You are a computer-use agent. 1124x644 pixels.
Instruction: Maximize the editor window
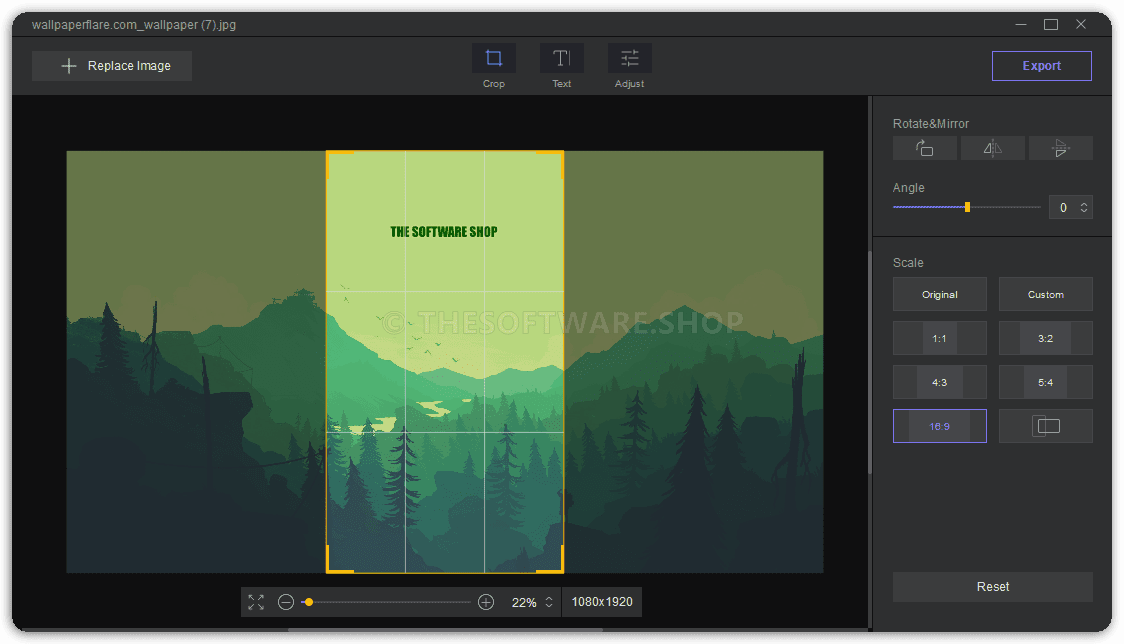coord(1051,24)
